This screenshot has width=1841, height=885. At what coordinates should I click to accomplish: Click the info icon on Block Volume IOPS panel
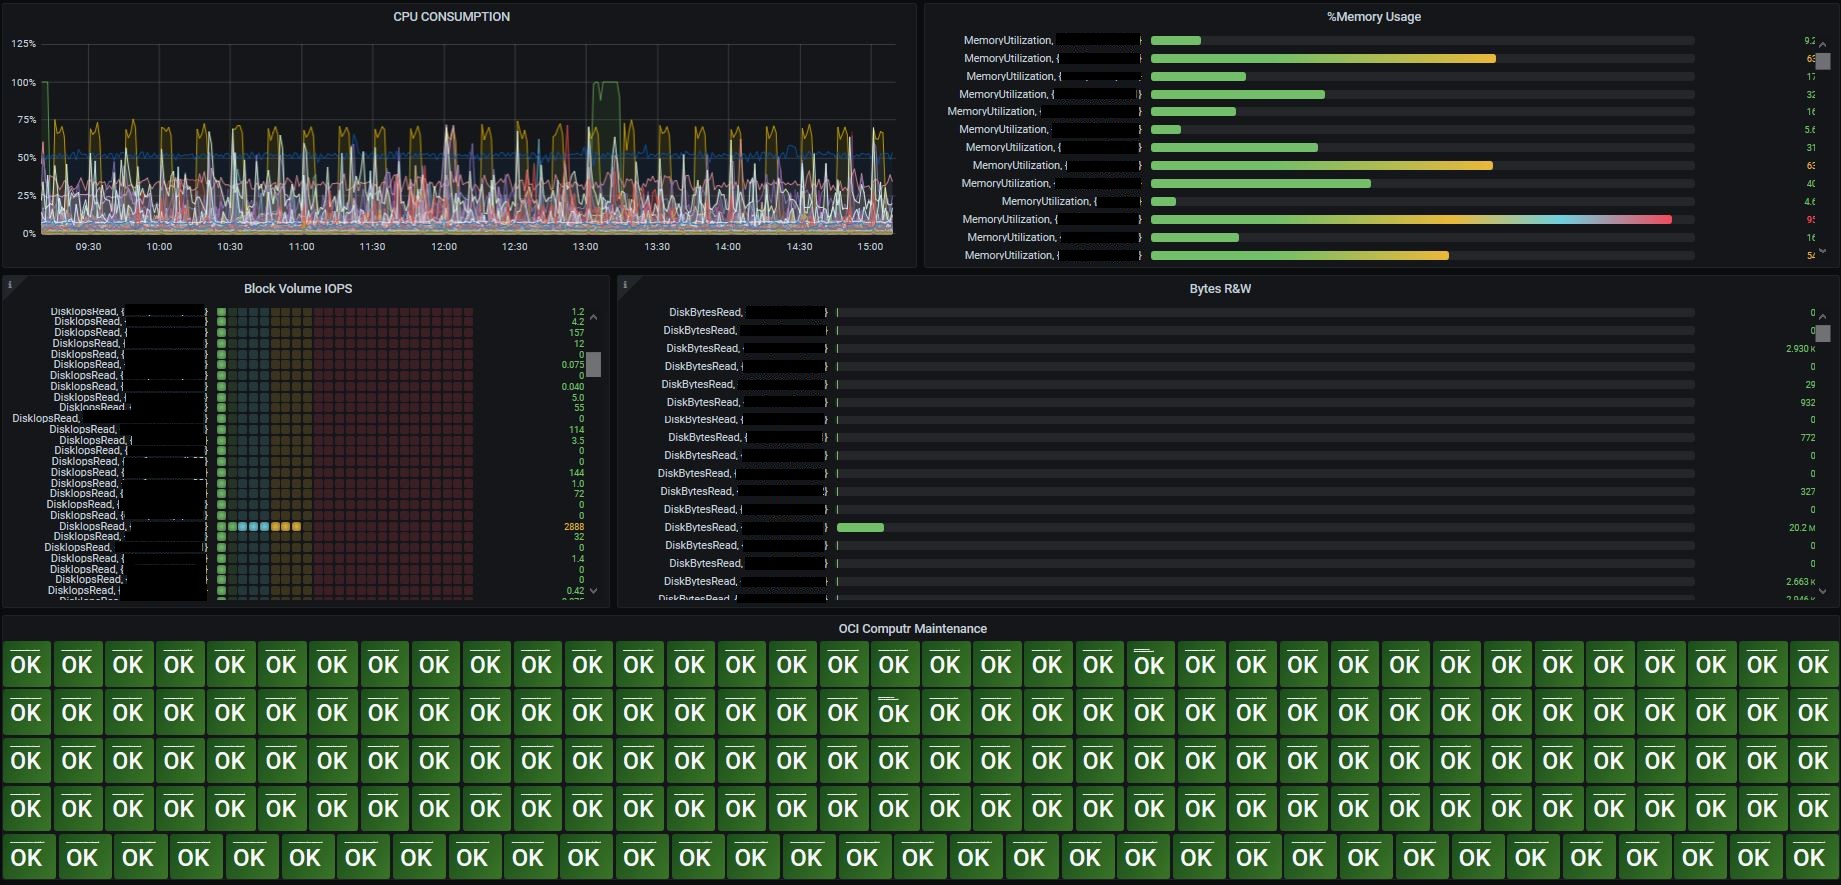click(10, 285)
